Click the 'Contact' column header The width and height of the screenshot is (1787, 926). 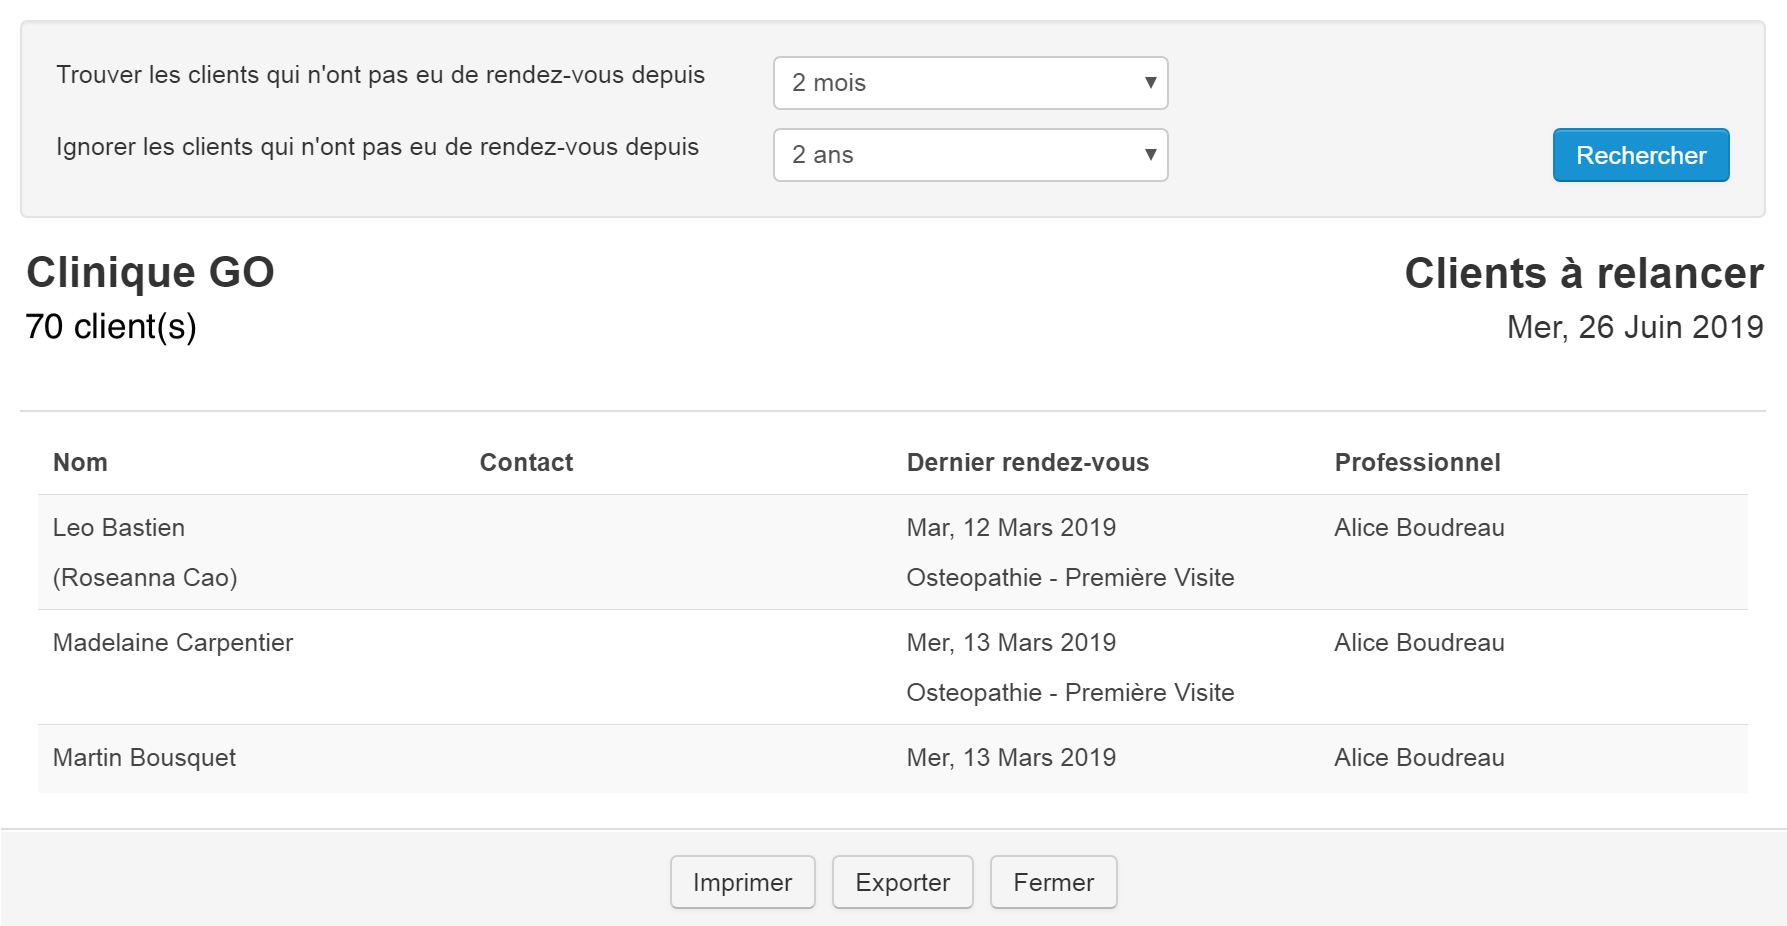(x=526, y=462)
